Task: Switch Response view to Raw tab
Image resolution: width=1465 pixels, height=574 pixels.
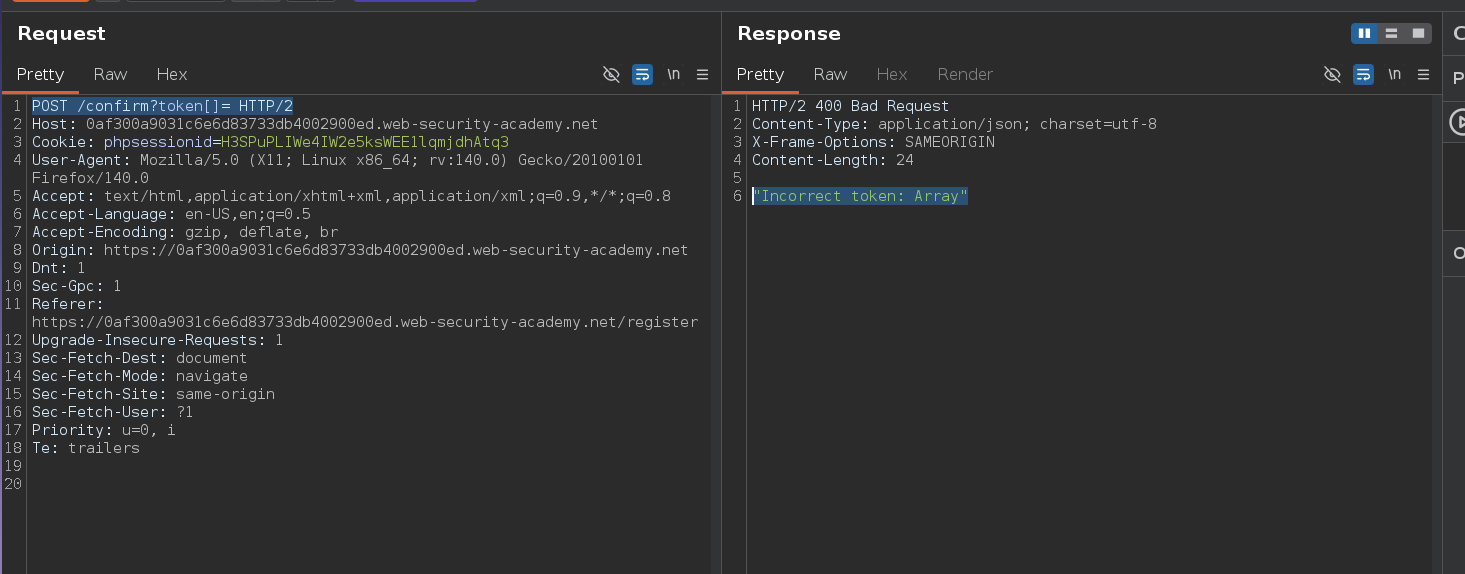Action: [830, 74]
